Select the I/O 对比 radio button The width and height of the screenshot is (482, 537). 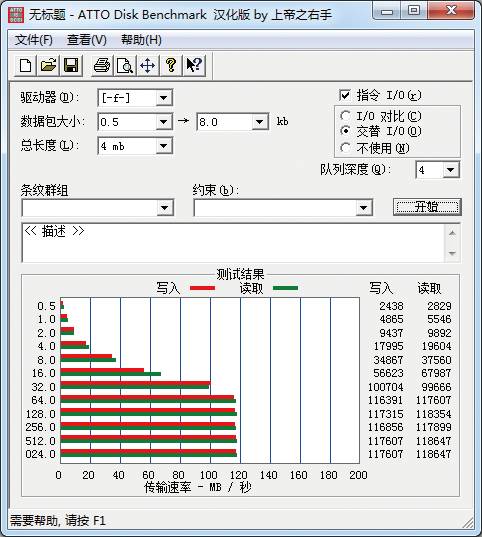tap(345, 116)
